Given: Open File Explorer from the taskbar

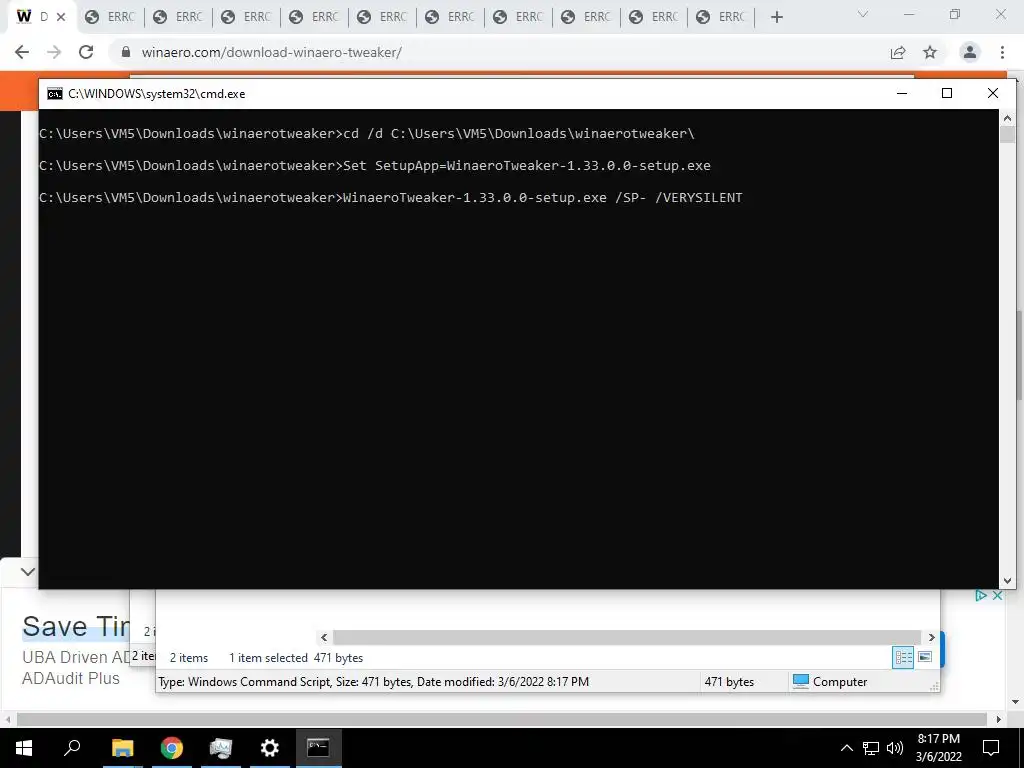Looking at the screenshot, I should tap(122, 748).
